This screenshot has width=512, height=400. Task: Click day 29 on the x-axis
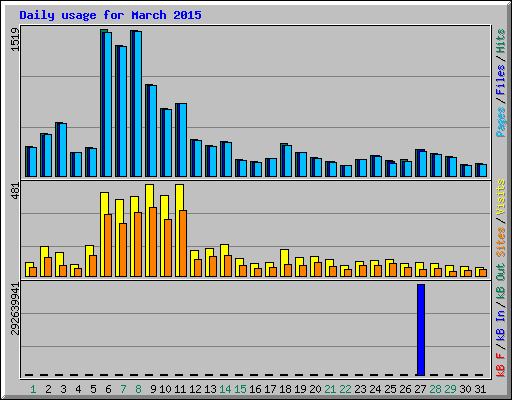click(x=450, y=389)
